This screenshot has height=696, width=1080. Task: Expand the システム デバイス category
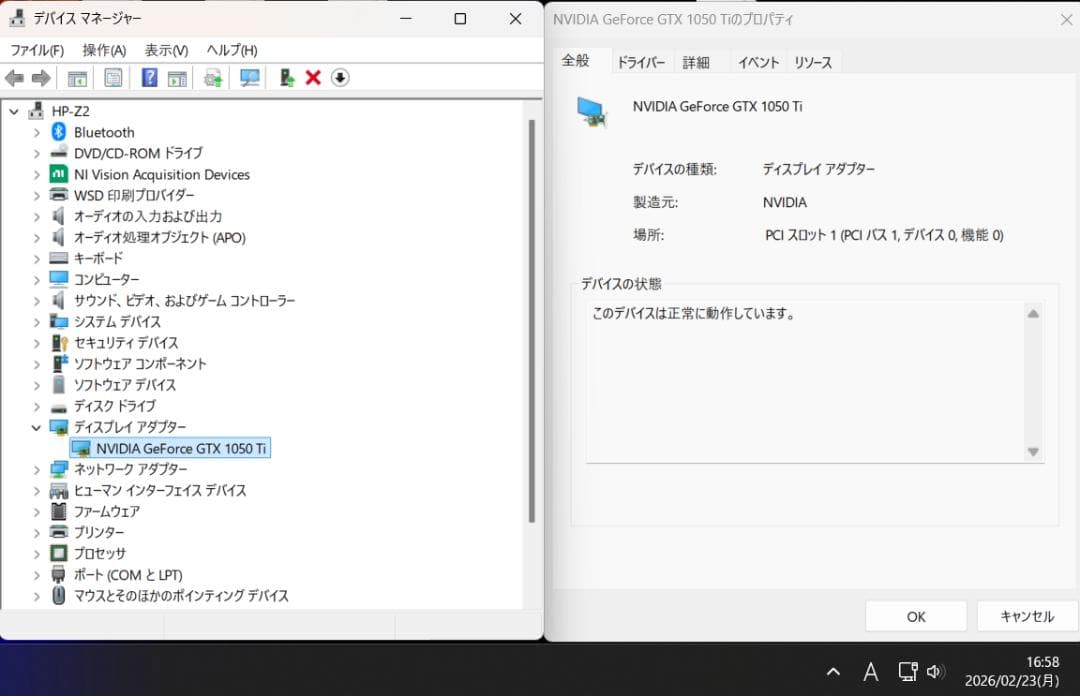click(37, 322)
